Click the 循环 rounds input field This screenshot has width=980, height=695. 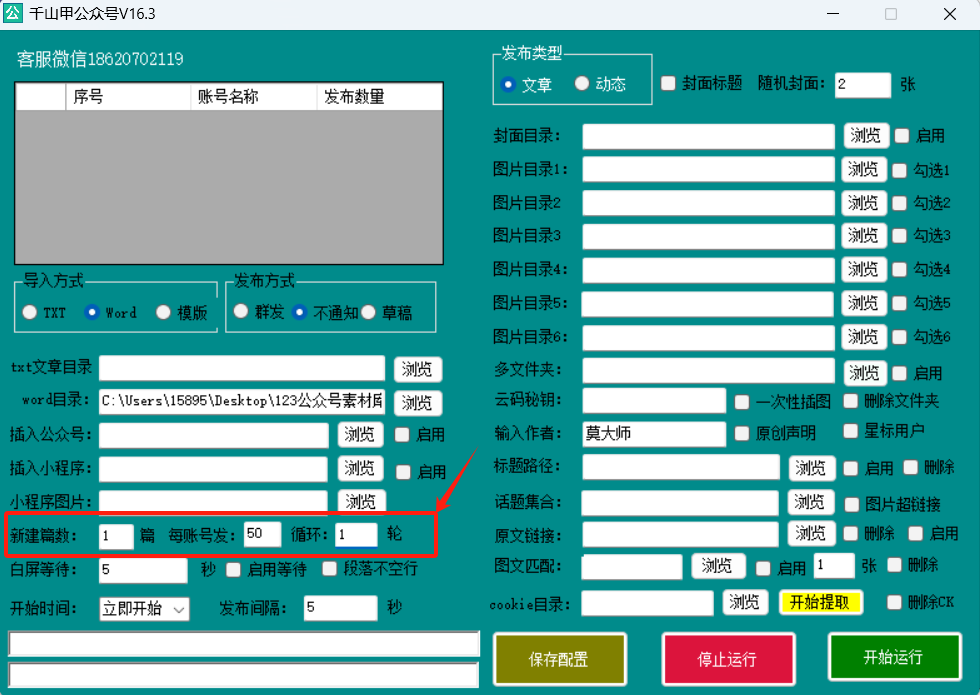pyautogui.click(x=356, y=536)
